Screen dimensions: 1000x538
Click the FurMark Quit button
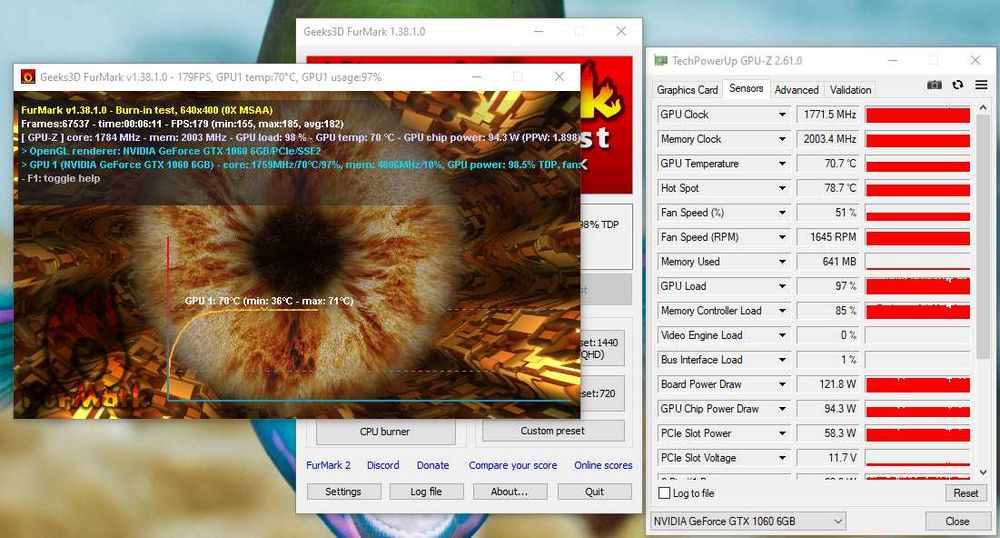594,491
